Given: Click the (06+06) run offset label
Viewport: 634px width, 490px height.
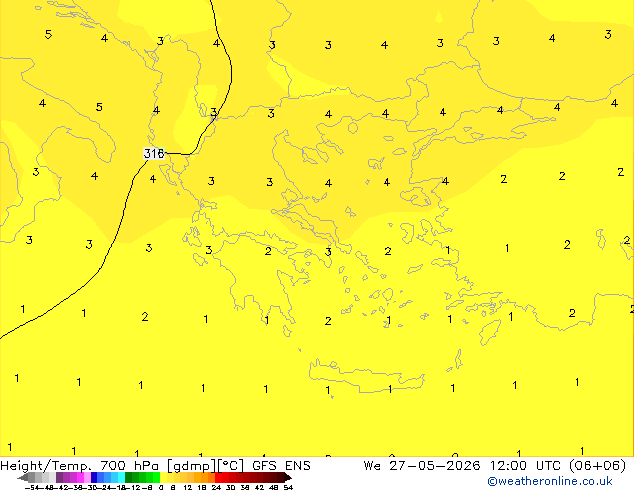Looking at the screenshot, I should click(597, 466).
